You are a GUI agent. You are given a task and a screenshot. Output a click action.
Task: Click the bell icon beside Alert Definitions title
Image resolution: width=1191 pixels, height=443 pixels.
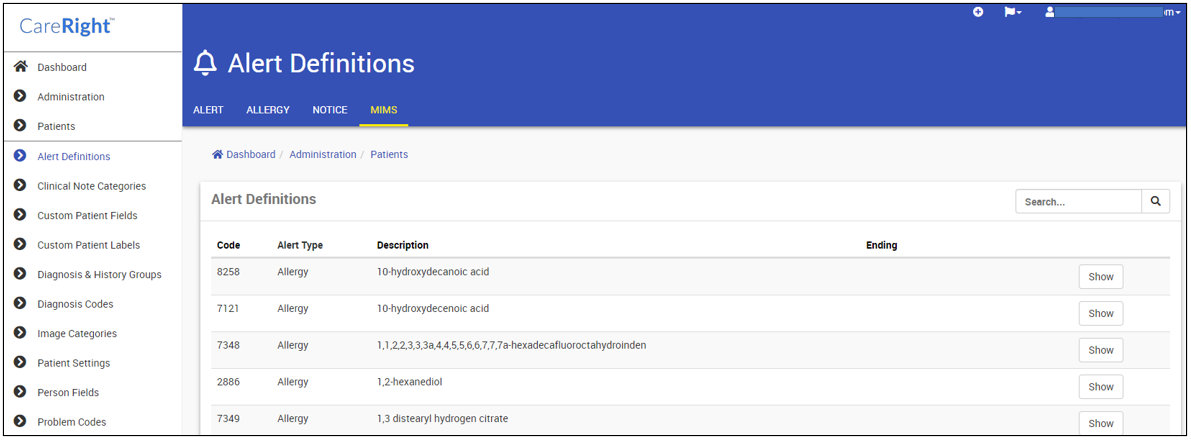[205, 63]
